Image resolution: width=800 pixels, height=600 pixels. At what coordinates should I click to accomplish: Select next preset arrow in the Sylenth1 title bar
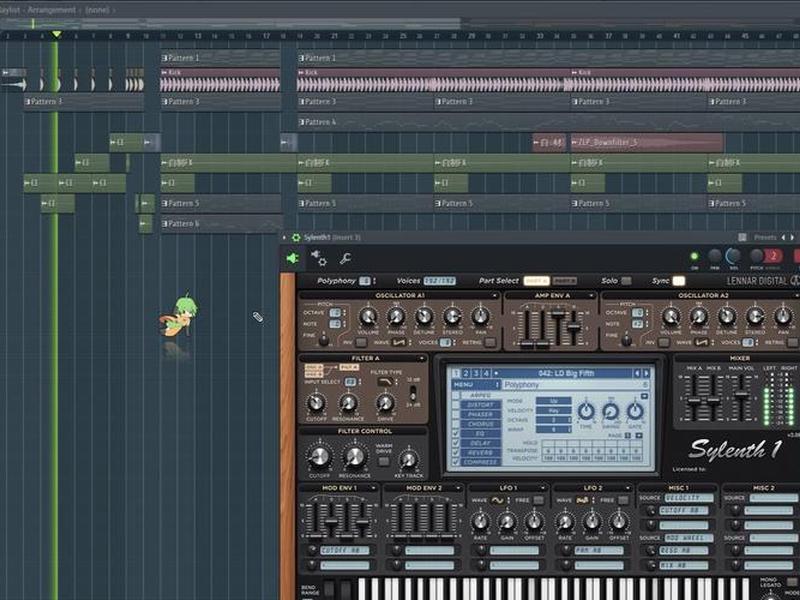[x=792, y=237]
